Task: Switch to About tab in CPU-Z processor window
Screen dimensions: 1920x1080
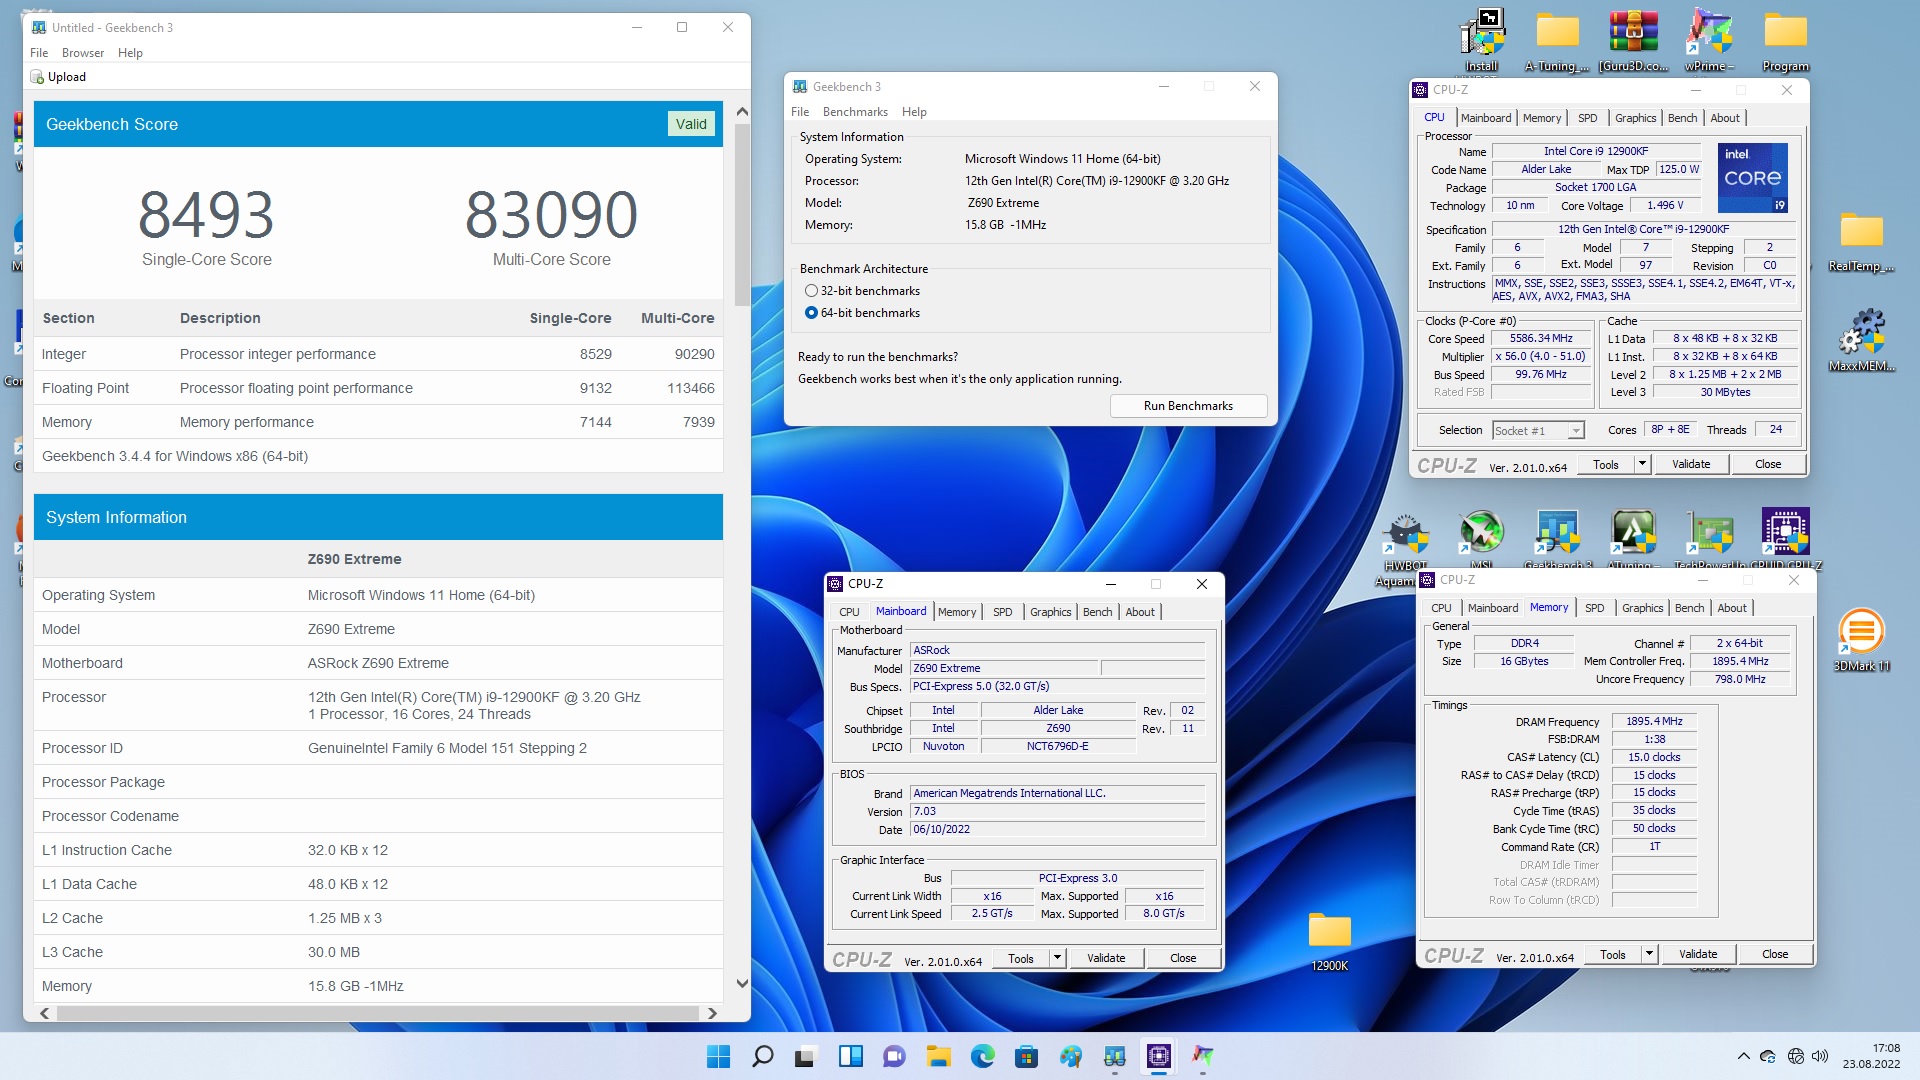Action: point(1725,118)
